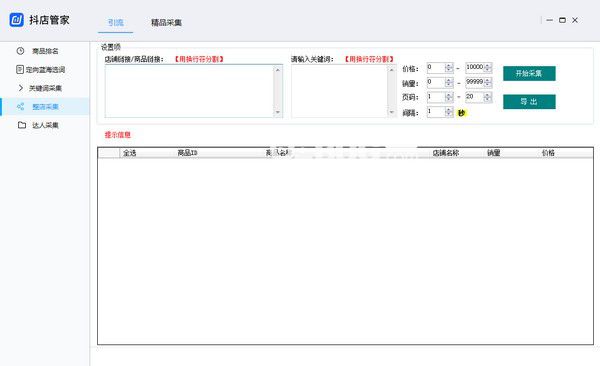The width and height of the screenshot is (600, 366).
Task: Expand the 关键词采集 sidebar chevron
Action: coord(21,88)
